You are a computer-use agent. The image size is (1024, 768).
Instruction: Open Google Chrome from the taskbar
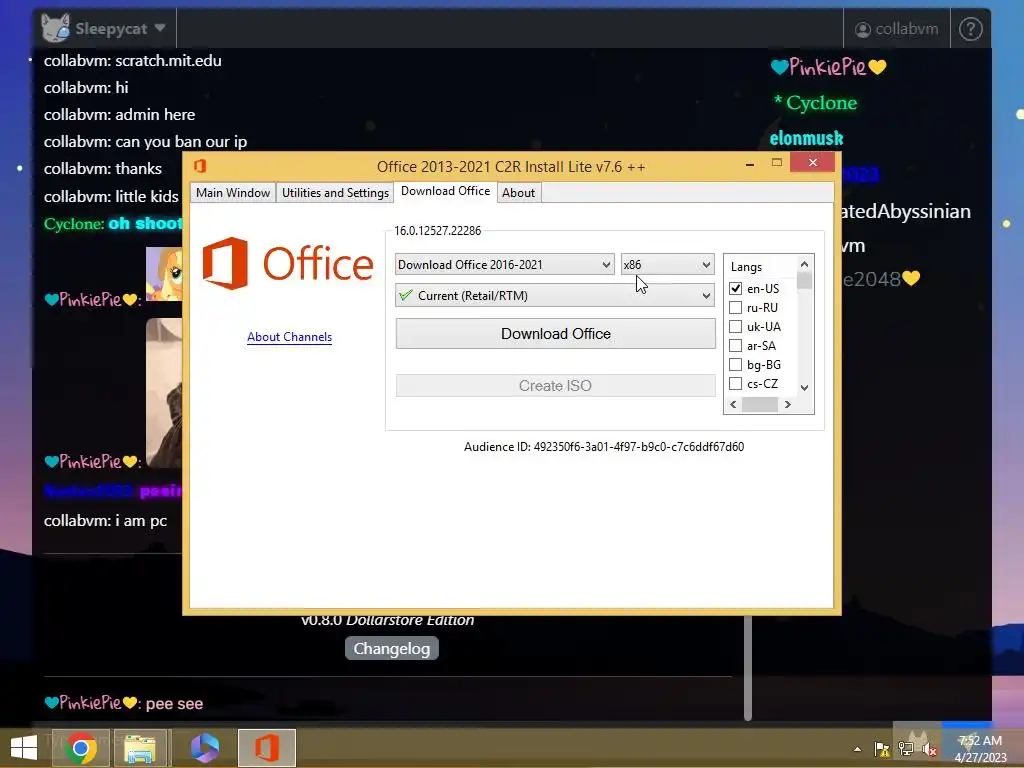[80, 748]
